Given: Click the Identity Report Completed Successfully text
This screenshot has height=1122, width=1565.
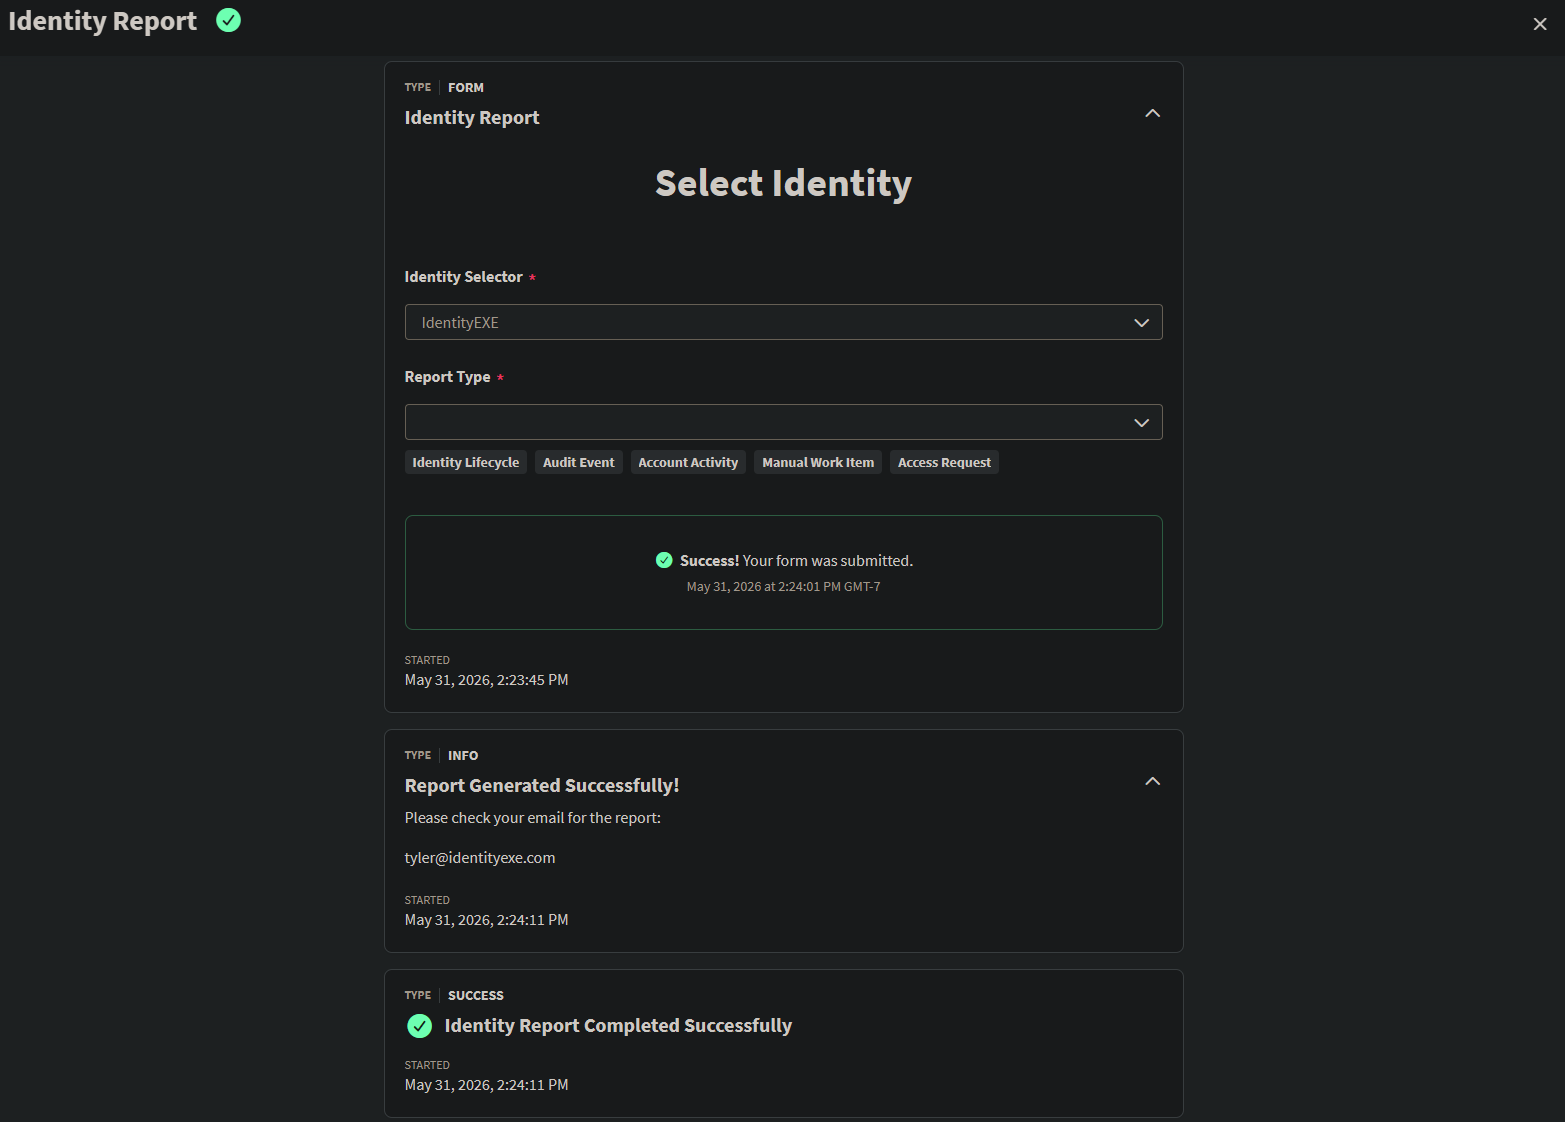Looking at the screenshot, I should (x=618, y=1026).
